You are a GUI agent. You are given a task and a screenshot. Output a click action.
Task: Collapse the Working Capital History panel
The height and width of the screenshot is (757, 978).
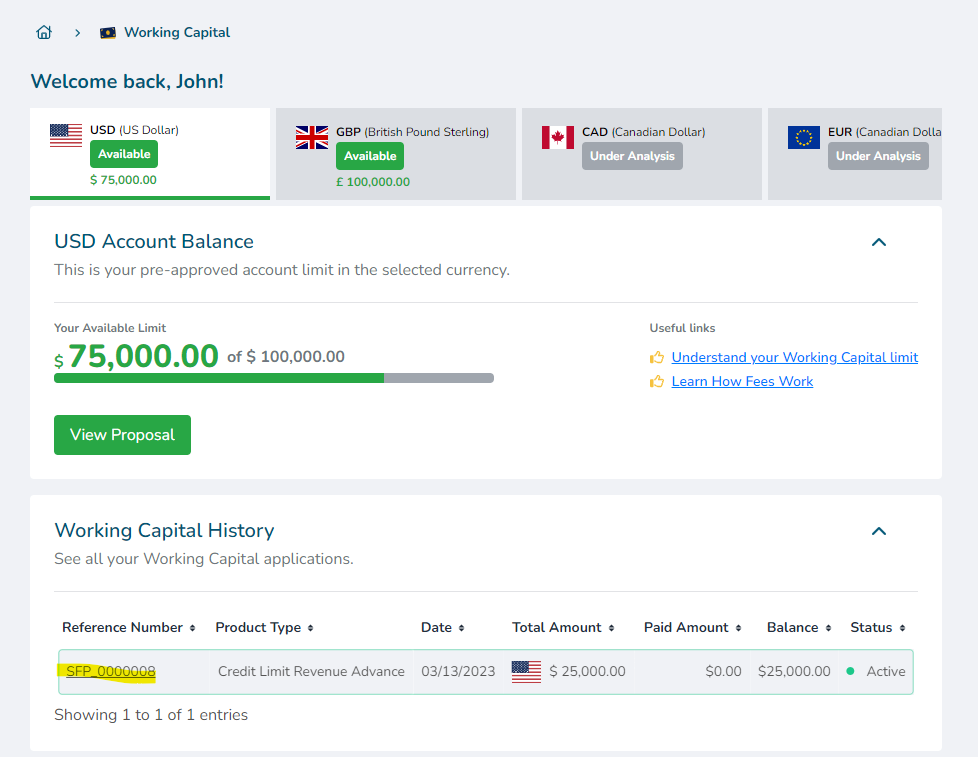(x=879, y=531)
